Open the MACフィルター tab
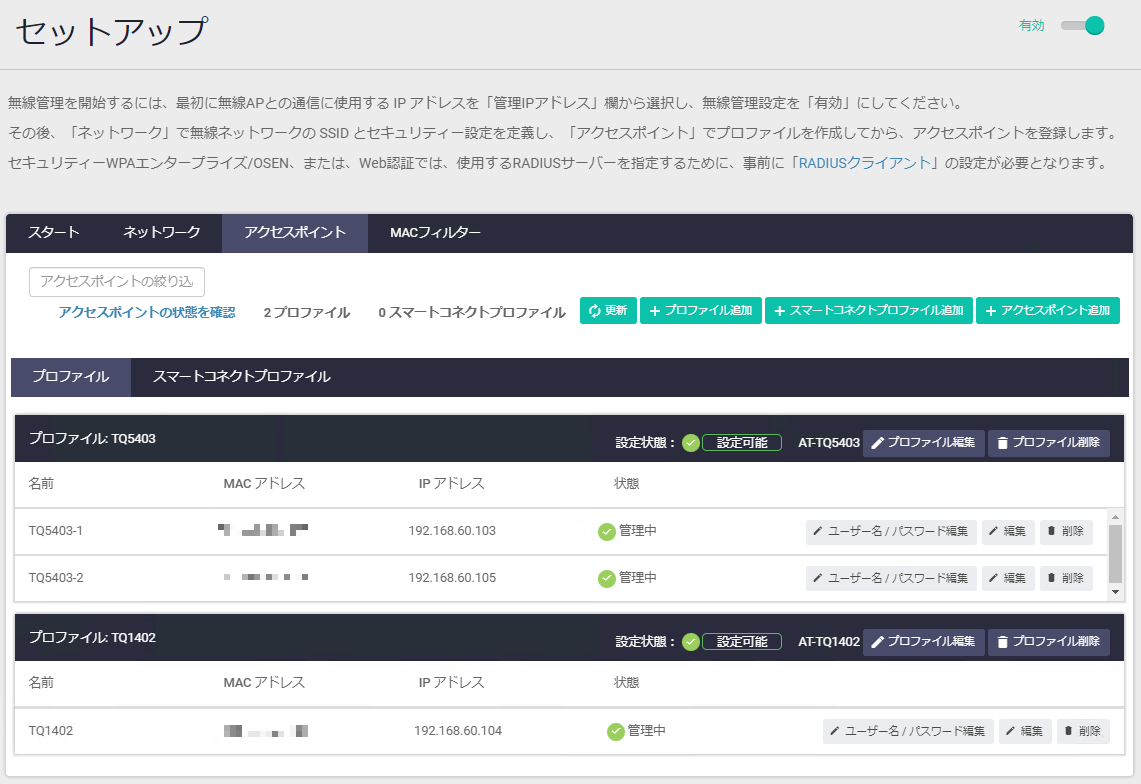The height and width of the screenshot is (784, 1141). pos(435,233)
